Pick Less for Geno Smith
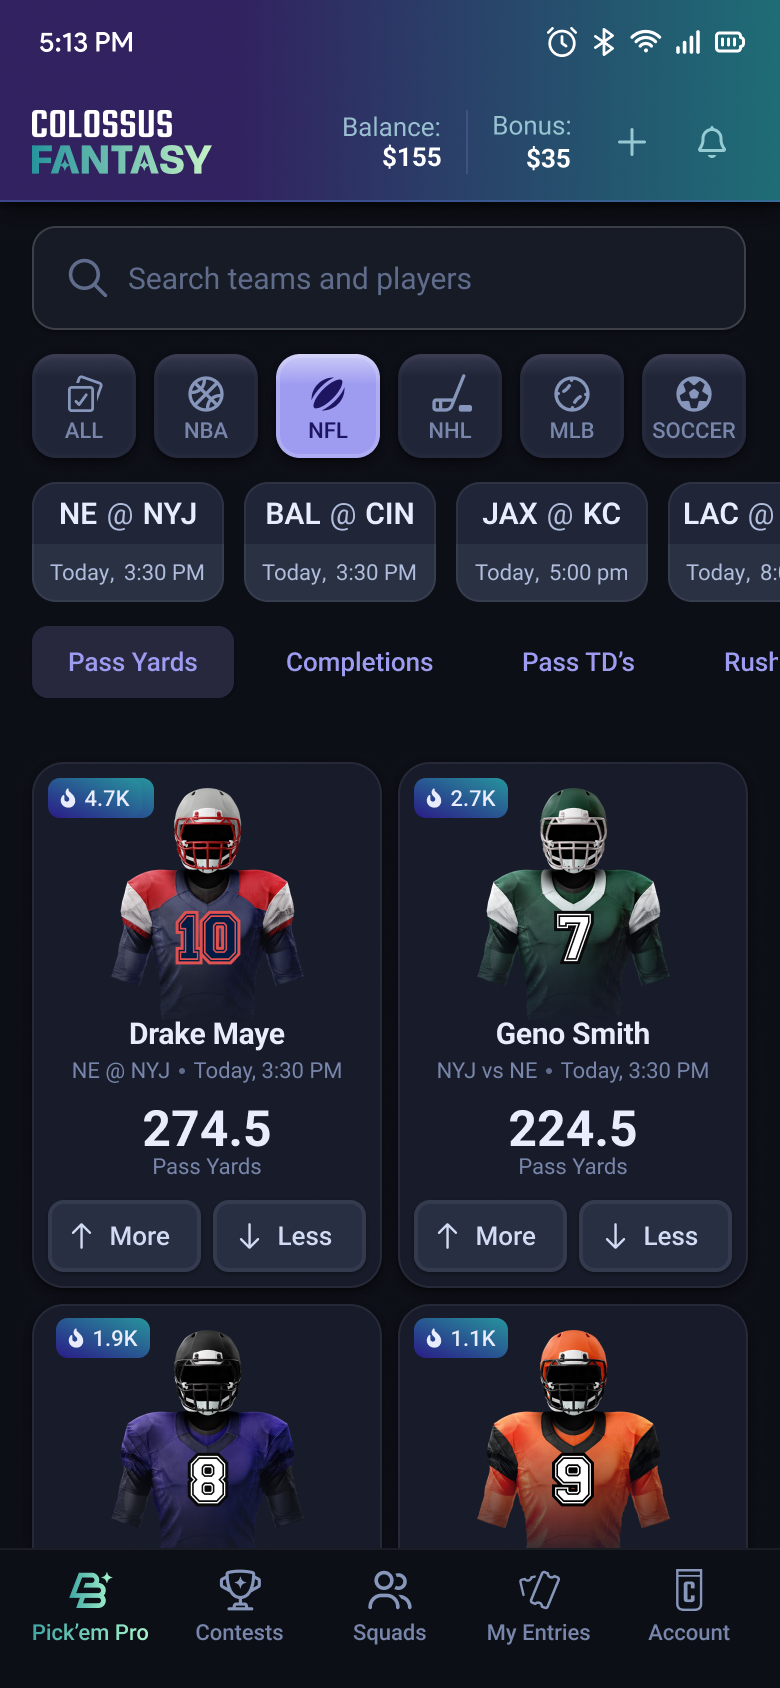Image resolution: width=780 pixels, height=1688 pixels. pos(656,1236)
